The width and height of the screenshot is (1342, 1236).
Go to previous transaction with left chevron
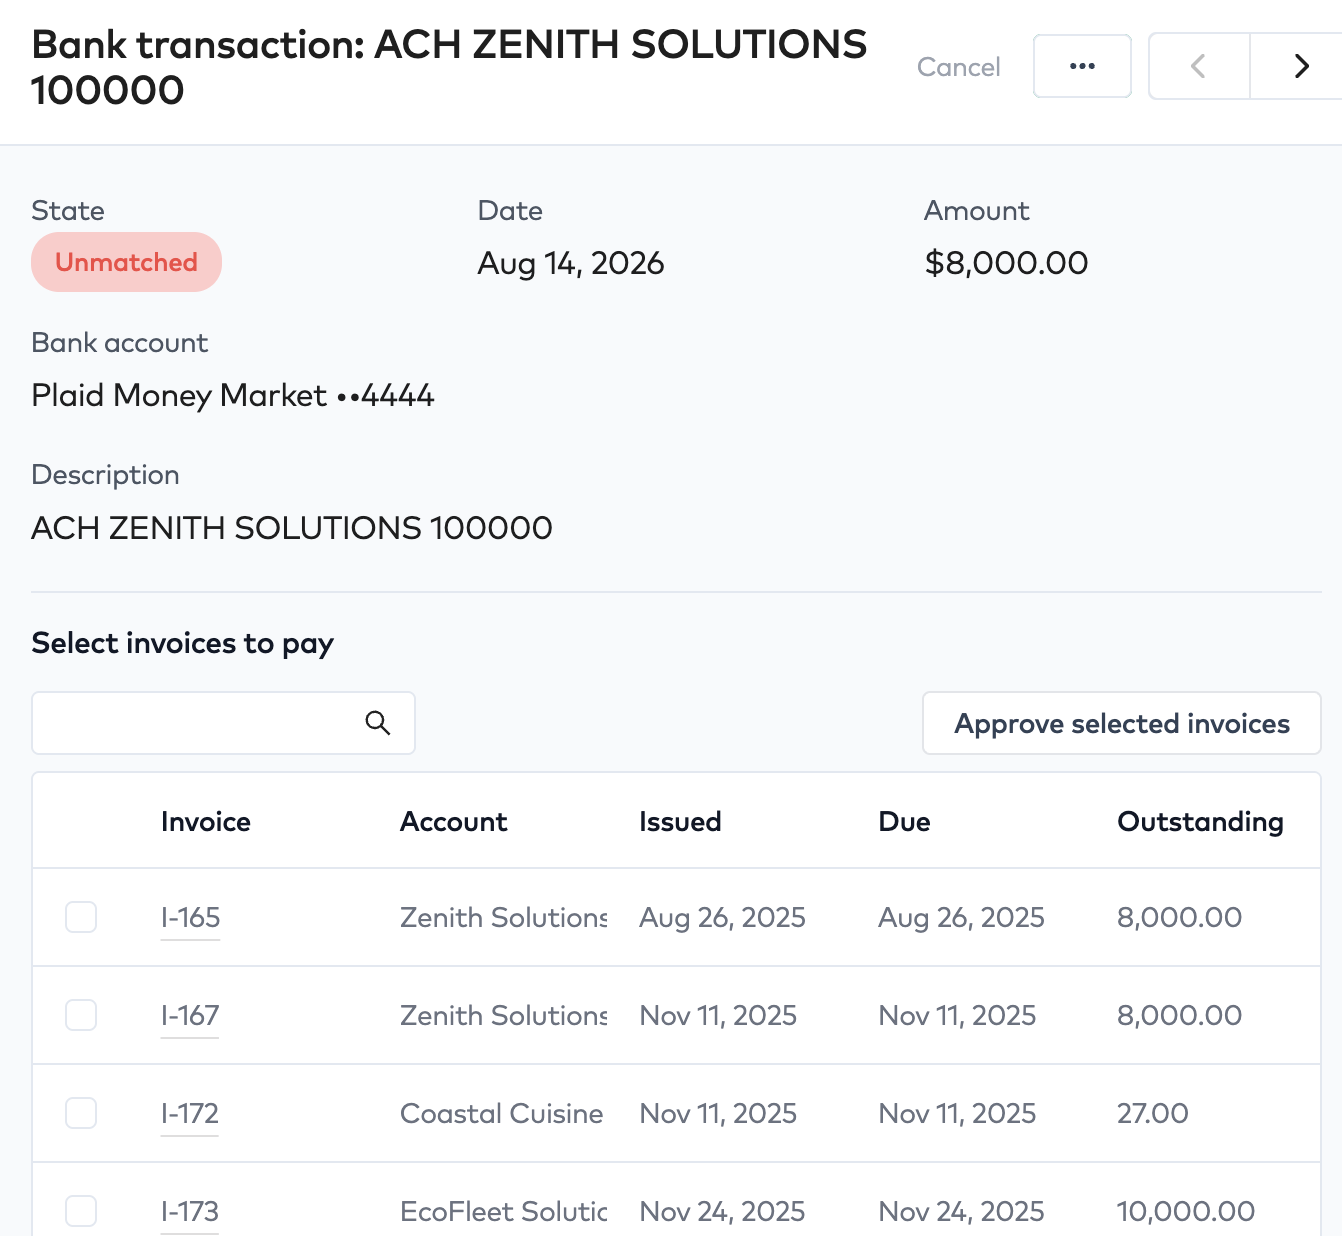1198,66
